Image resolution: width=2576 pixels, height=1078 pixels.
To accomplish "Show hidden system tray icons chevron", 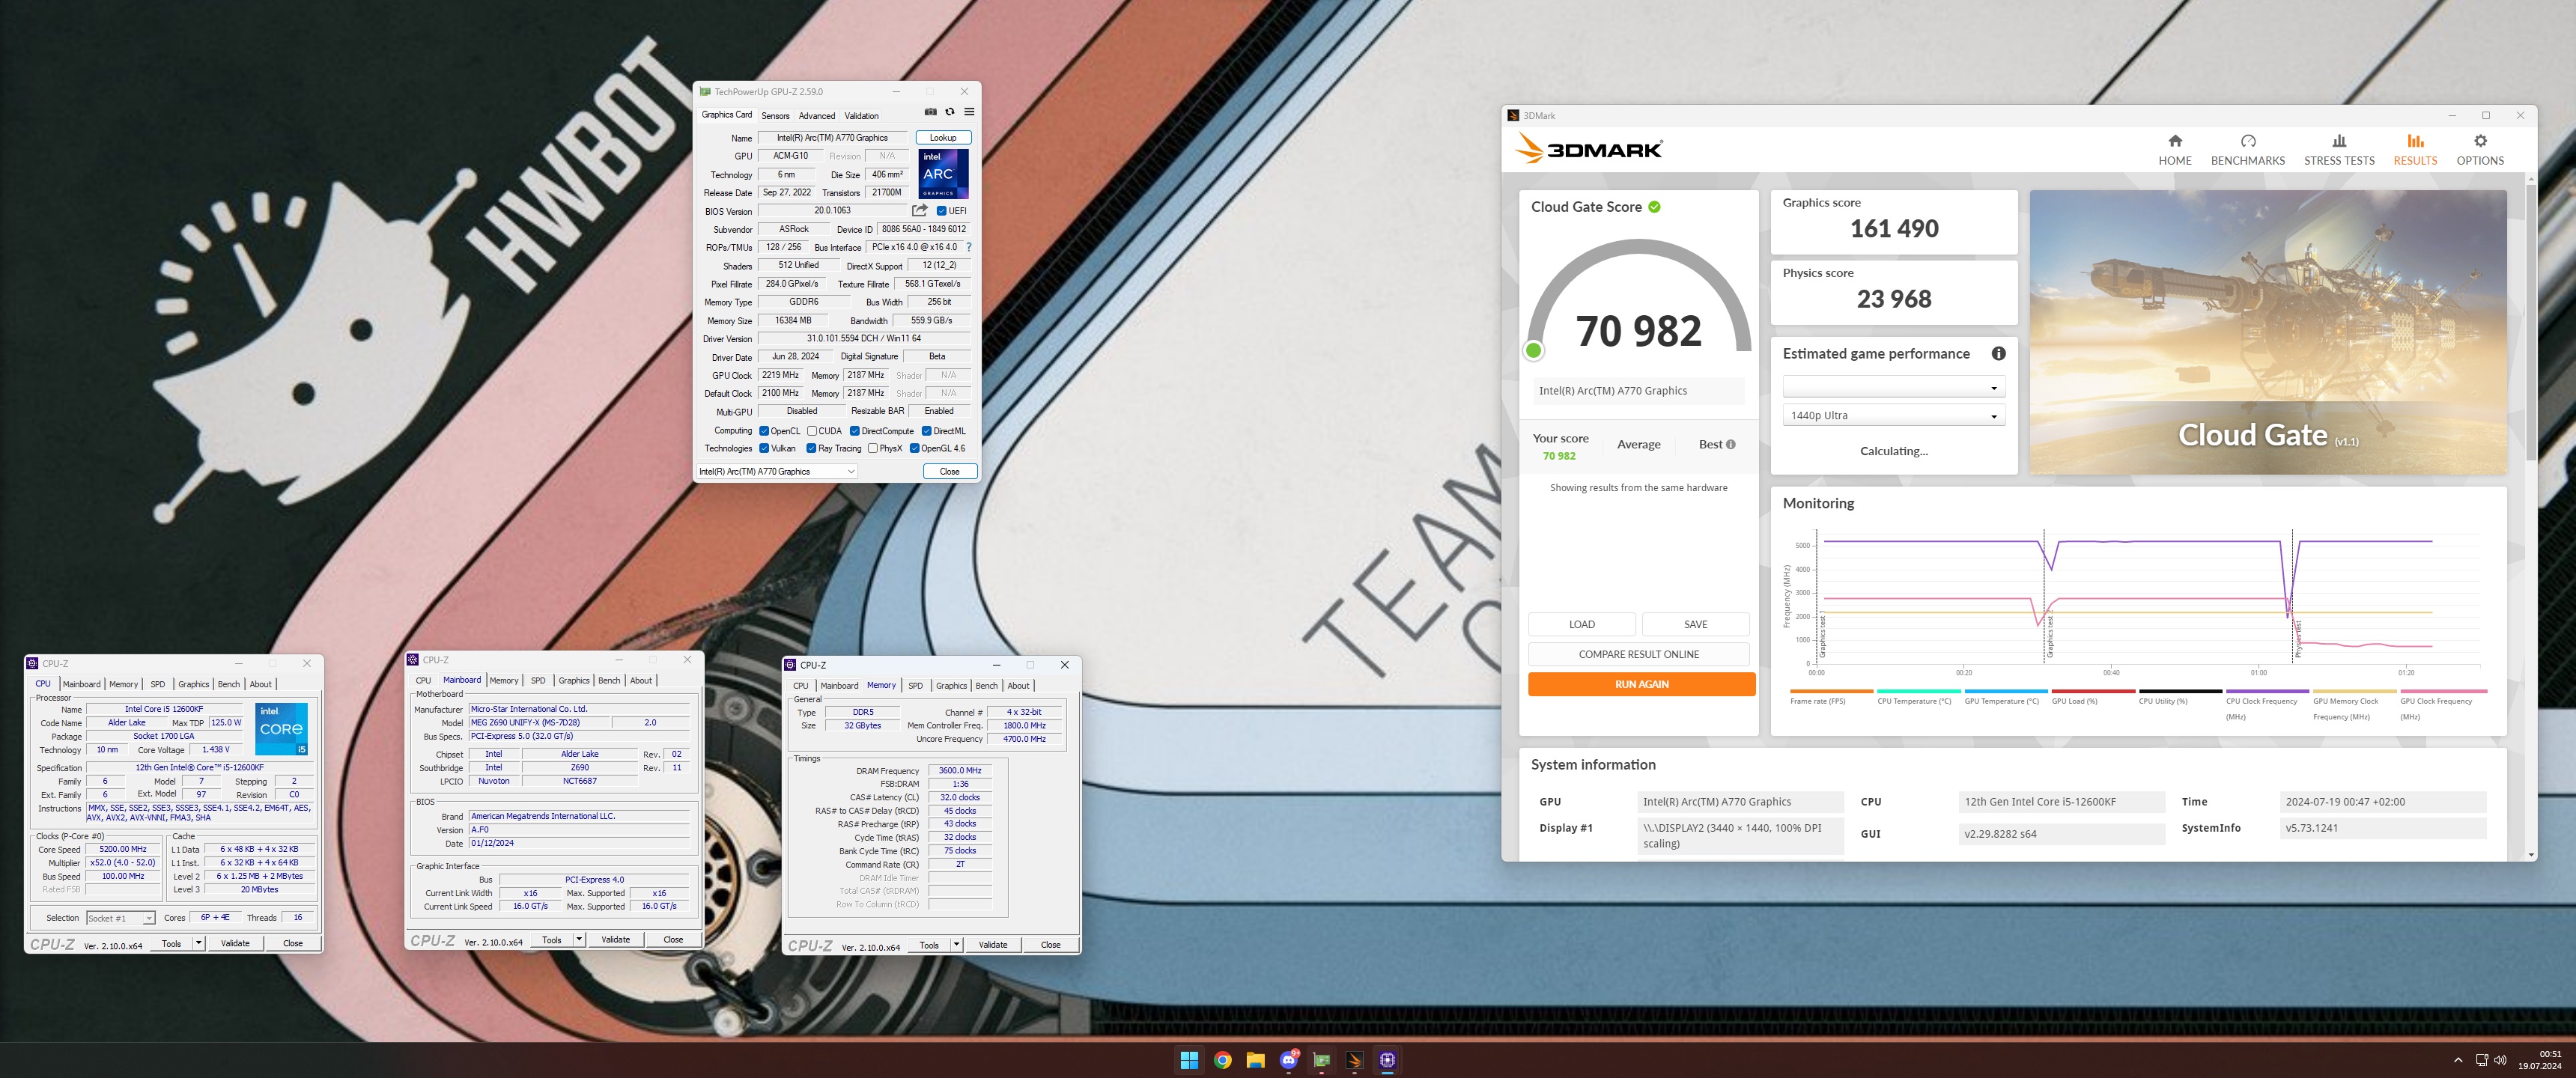I will click(x=2458, y=1060).
